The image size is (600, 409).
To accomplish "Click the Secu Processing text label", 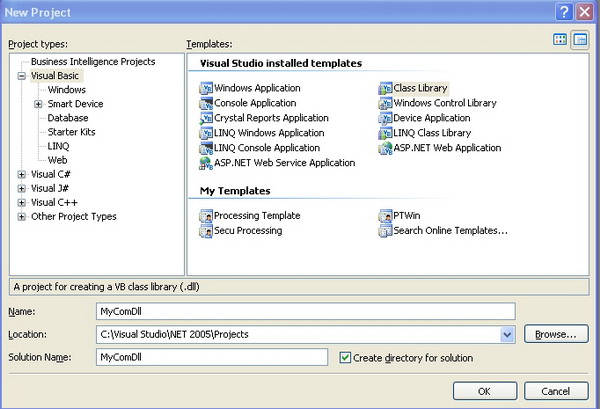I will click(248, 231).
